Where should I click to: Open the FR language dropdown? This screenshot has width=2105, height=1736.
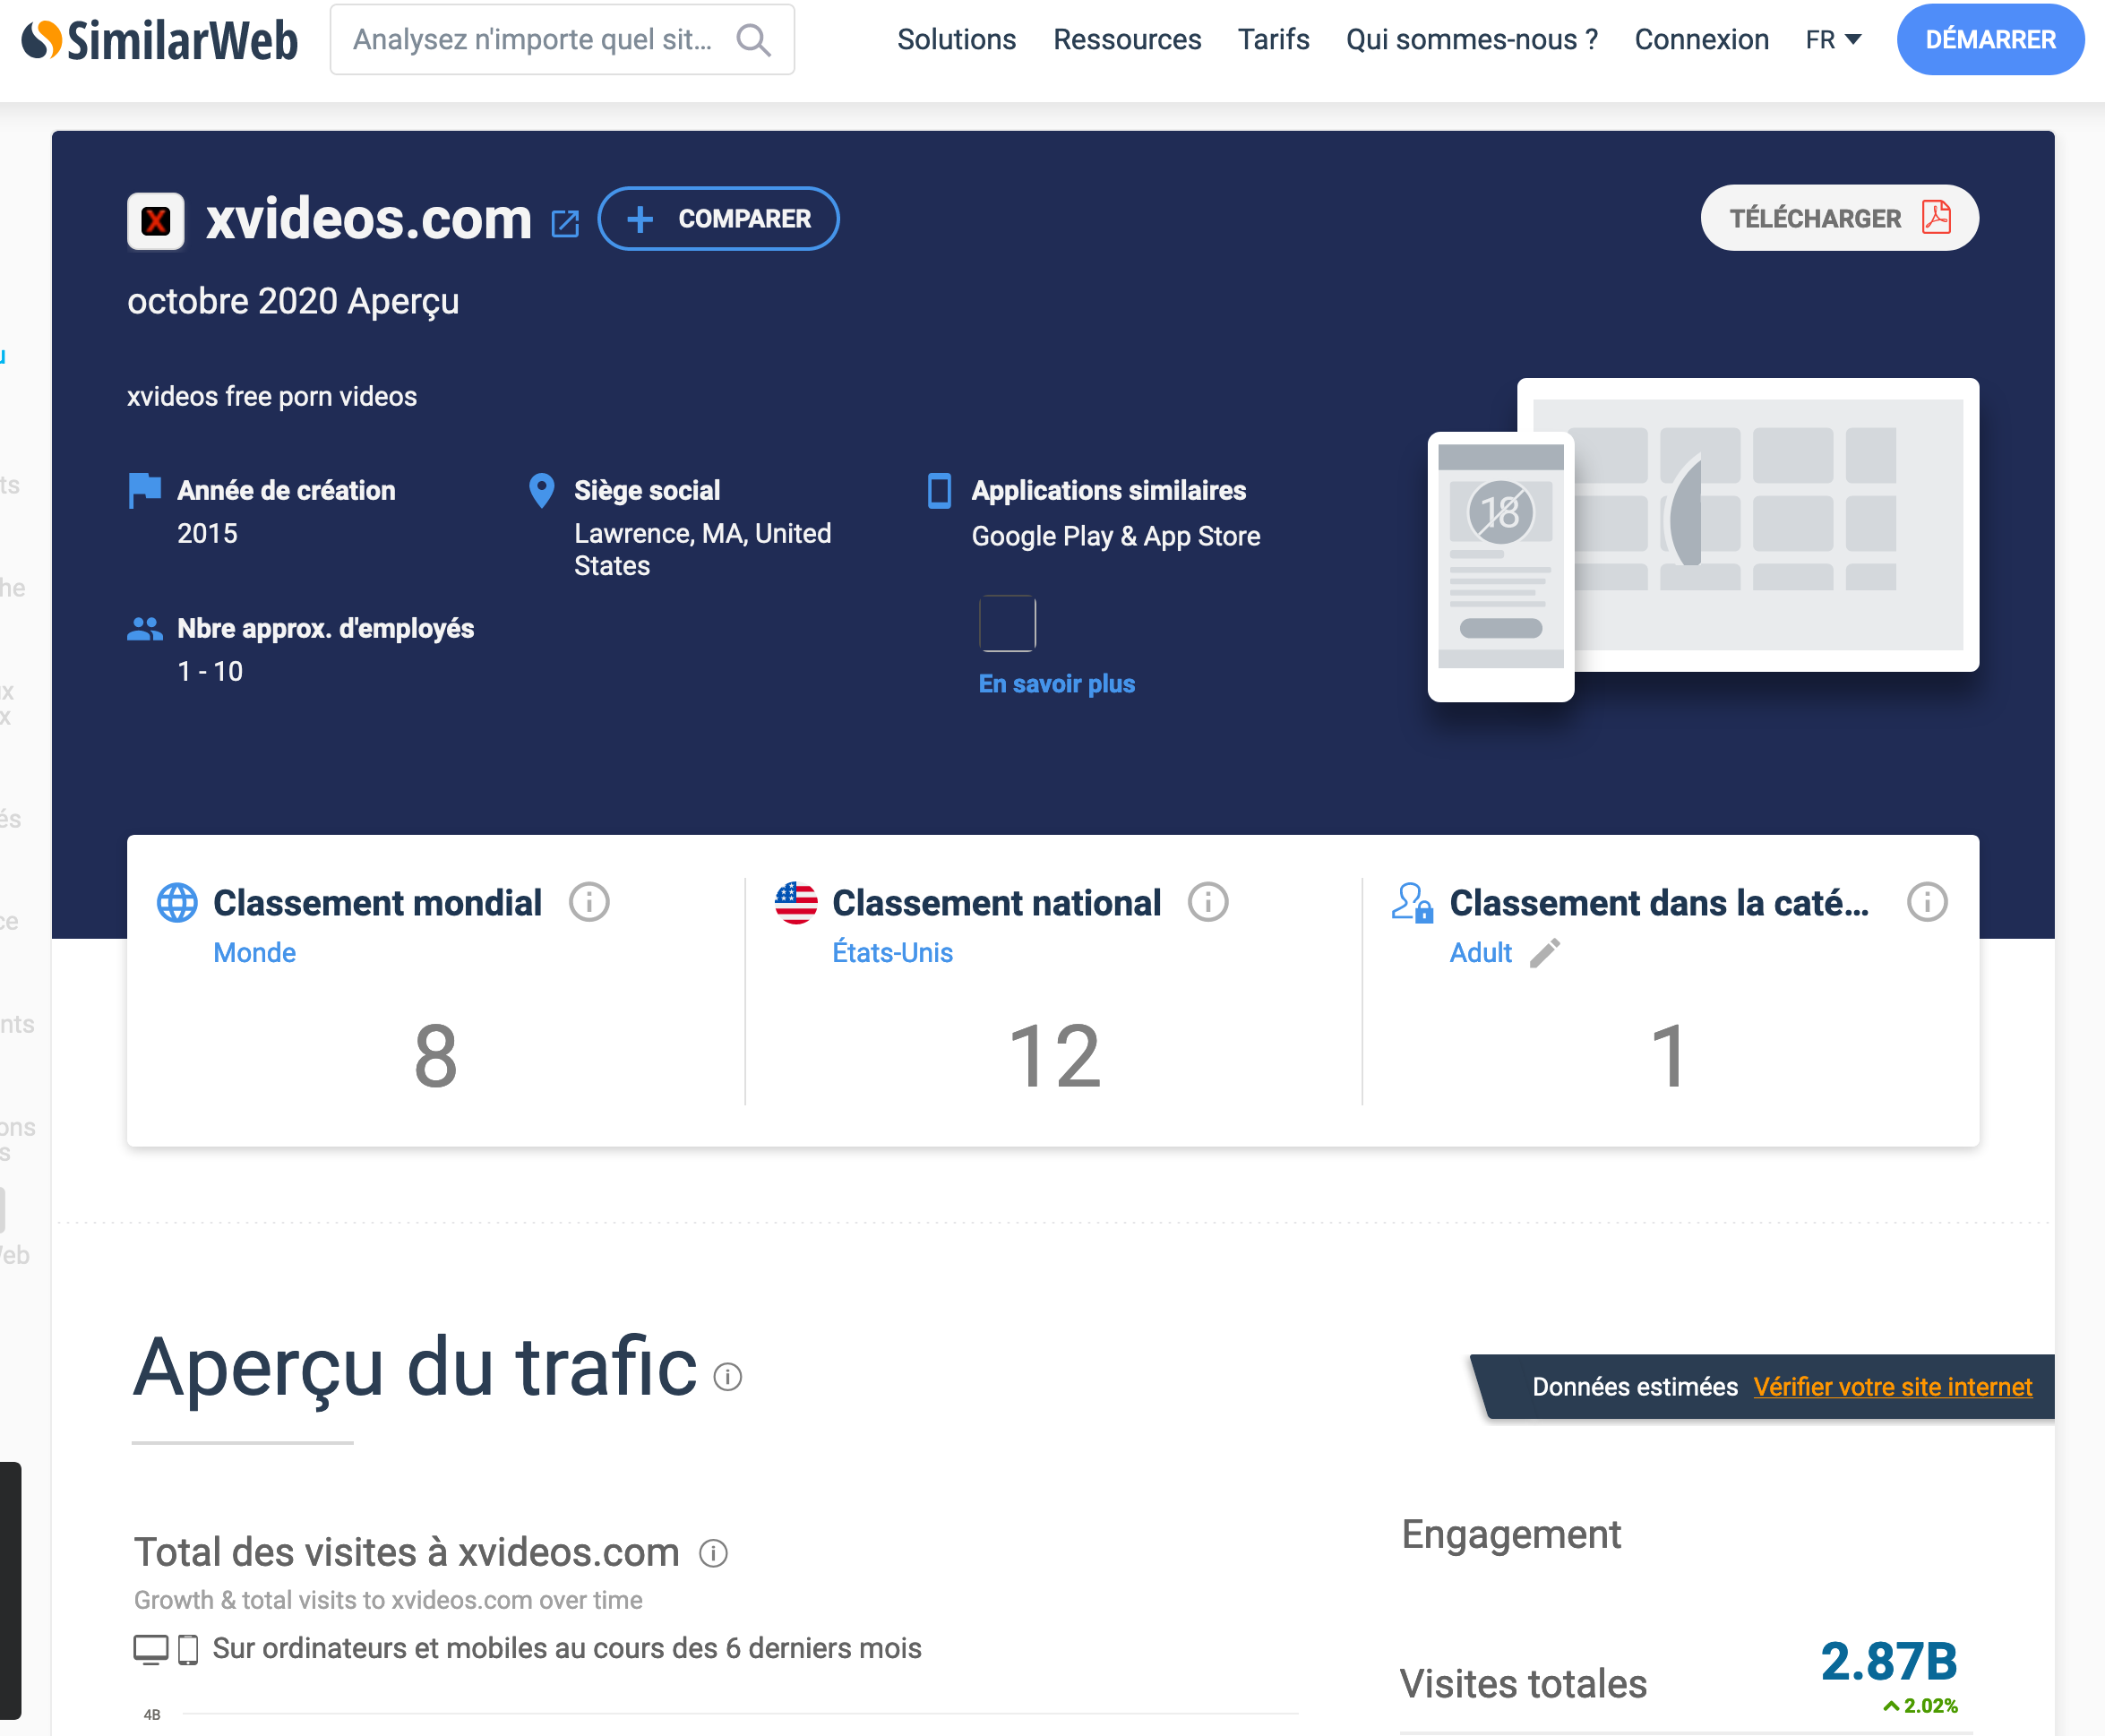pyautogui.click(x=1832, y=40)
